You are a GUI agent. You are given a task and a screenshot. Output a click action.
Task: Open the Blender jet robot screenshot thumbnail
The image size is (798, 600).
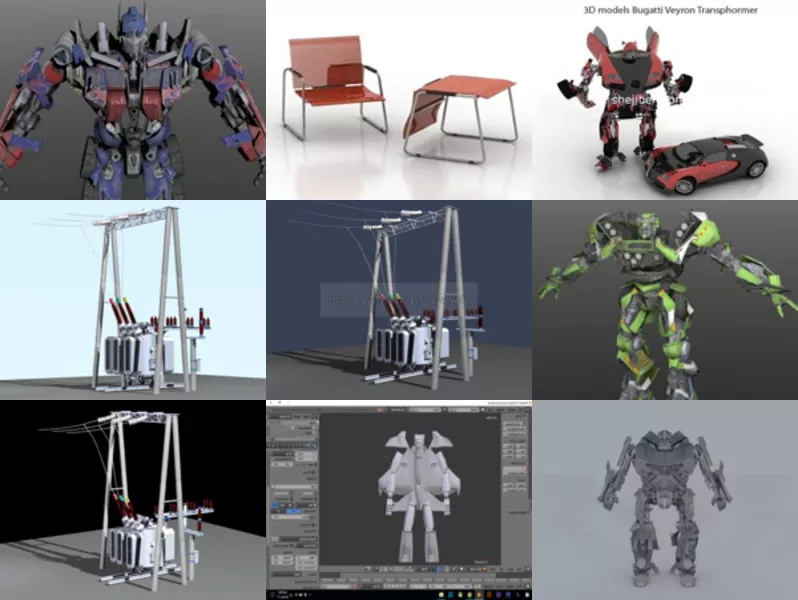point(399,500)
